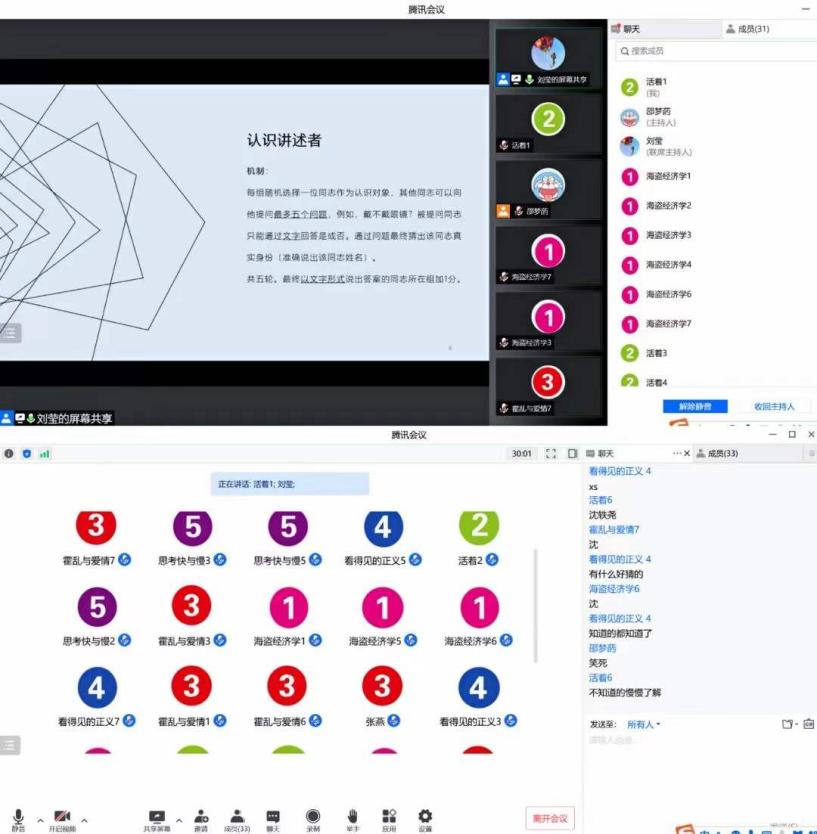Open the 所有人 recipient dropdown in chat

click(643, 724)
